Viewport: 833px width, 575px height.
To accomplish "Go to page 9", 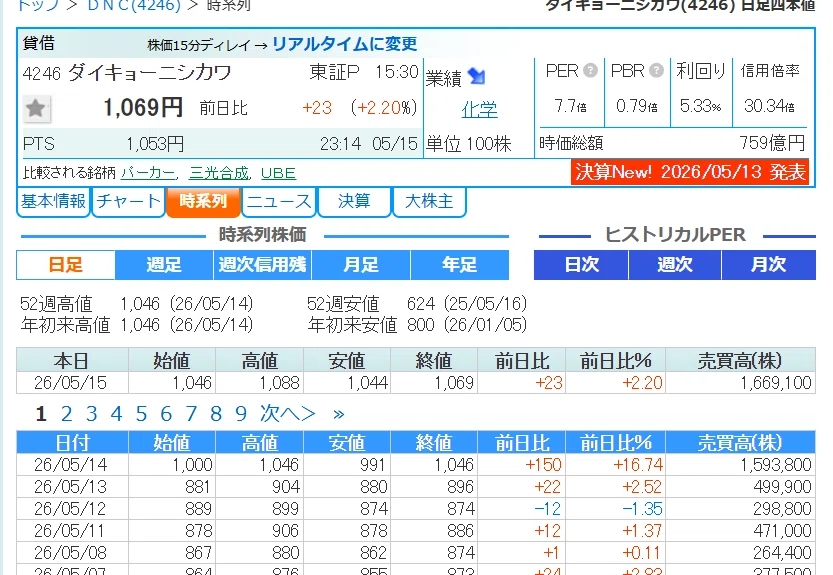I will (241, 413).
